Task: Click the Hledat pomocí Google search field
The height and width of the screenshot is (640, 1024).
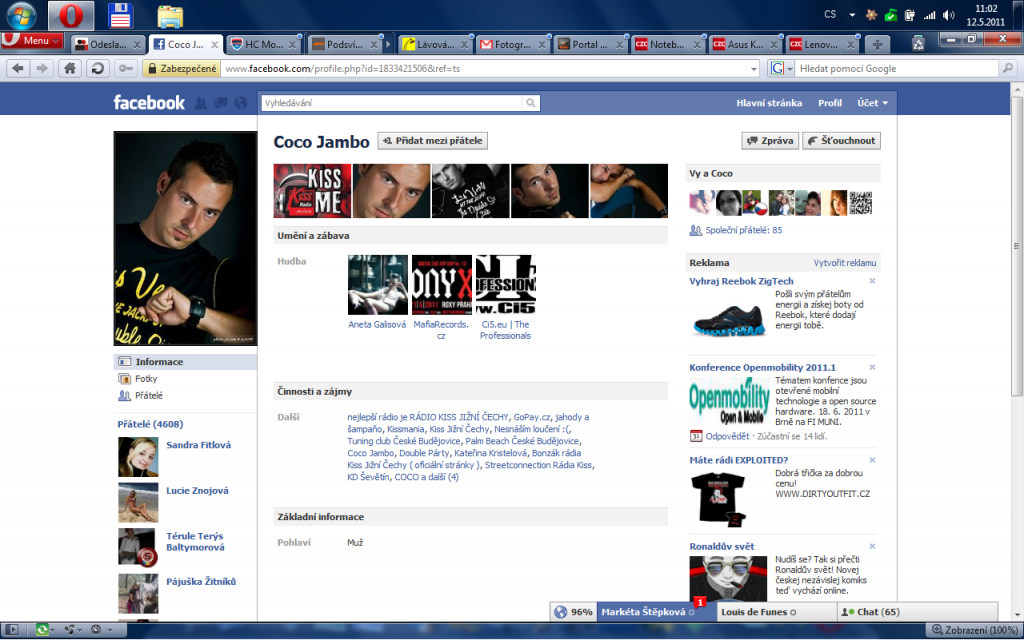Action: 897,68
